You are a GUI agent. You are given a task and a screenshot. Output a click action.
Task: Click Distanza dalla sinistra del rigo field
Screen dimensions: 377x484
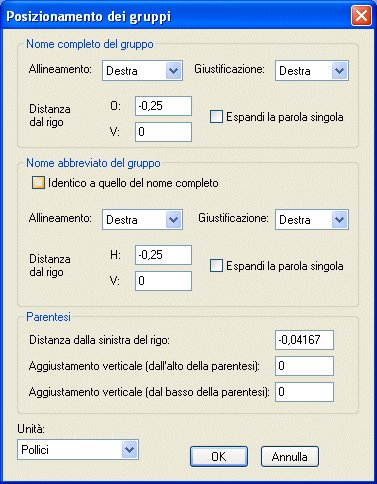[304, 340]
